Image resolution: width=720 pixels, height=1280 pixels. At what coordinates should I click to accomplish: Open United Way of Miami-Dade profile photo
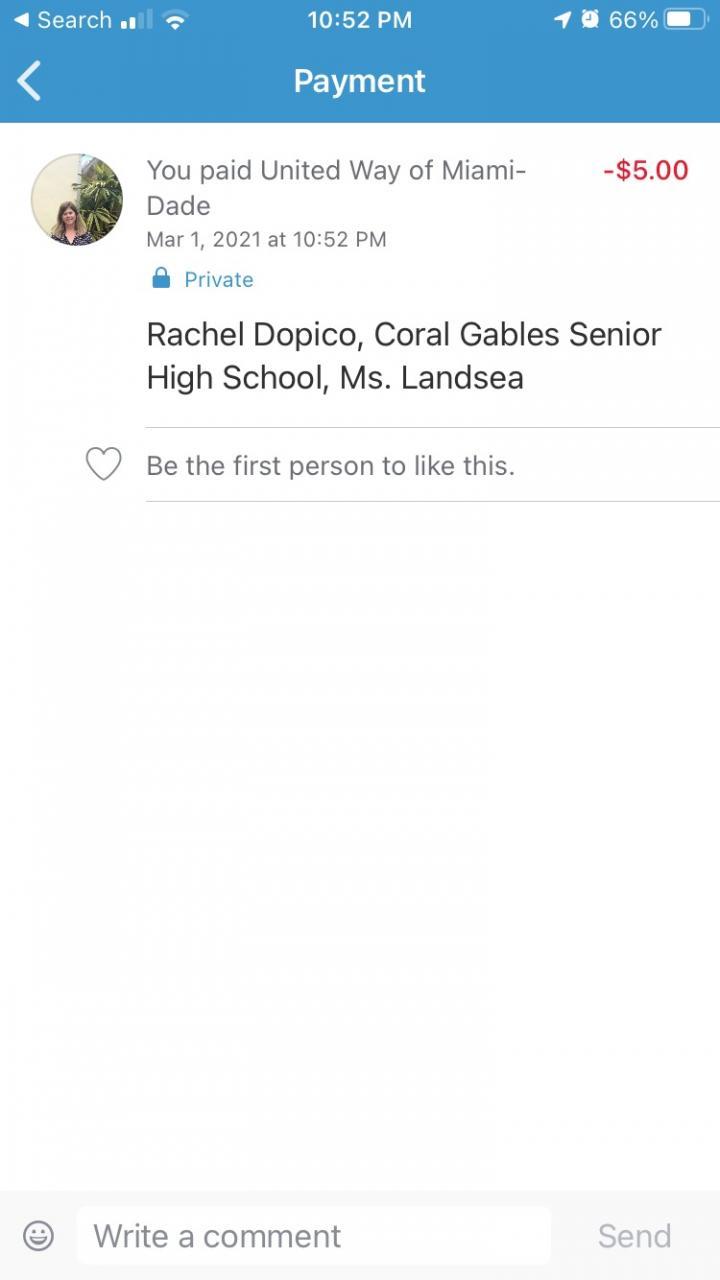tap(77, 200)
